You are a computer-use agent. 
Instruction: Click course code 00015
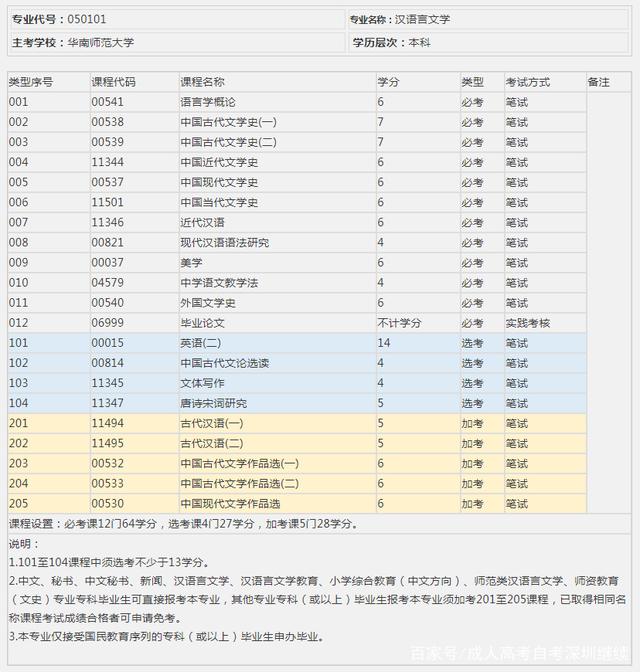pyautogui.click(x=107, y=343)
